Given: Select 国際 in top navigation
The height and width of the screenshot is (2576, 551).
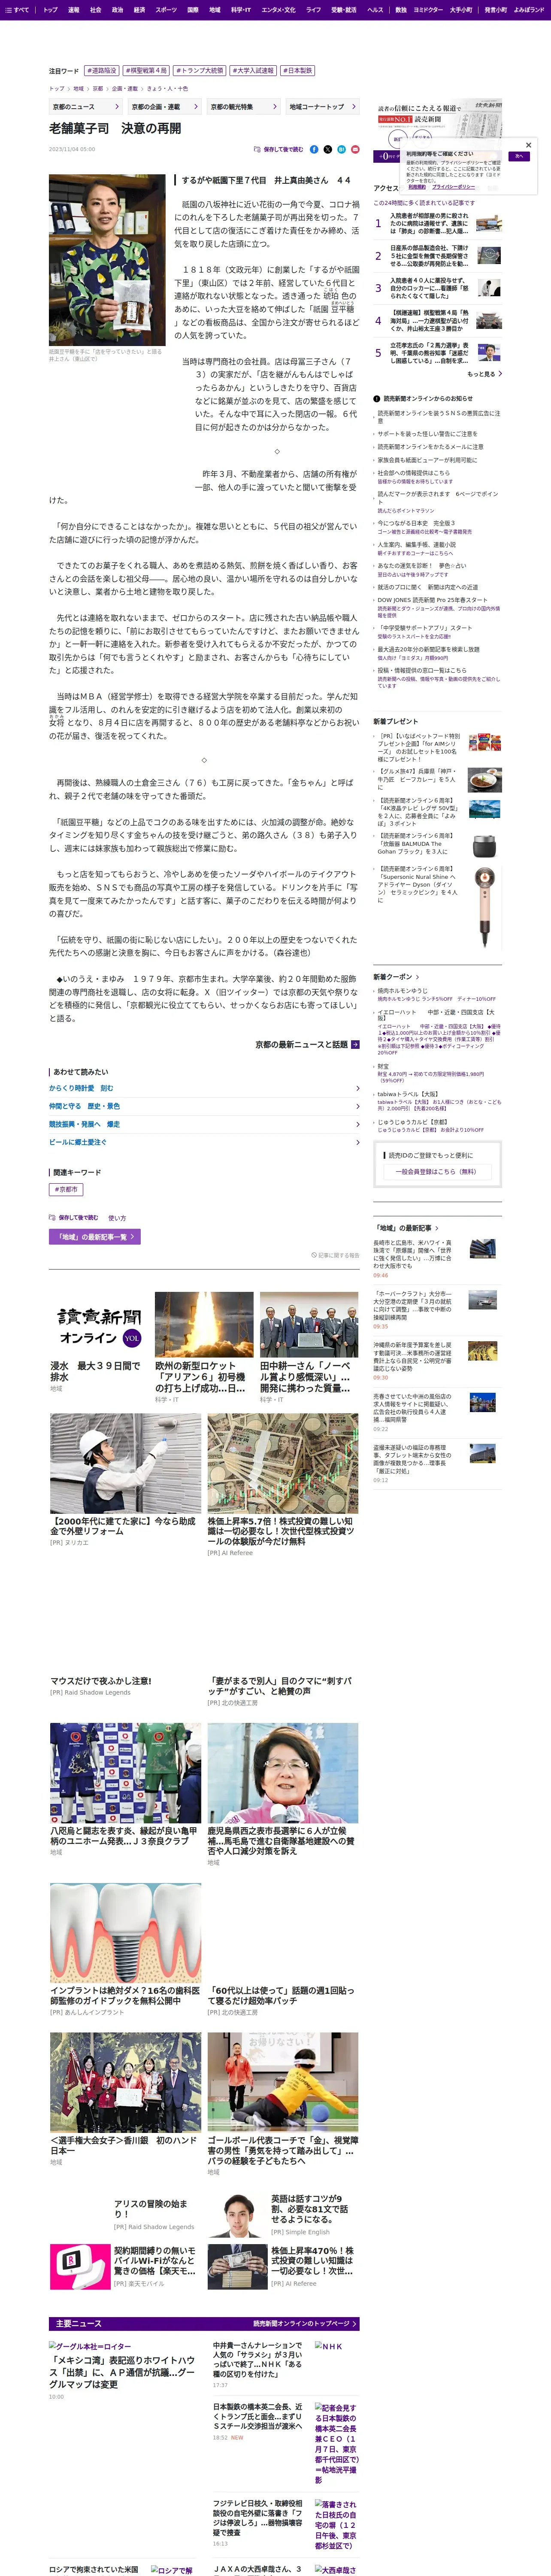Looking at the screenshot, I should pyautogui.click(x=193, y=10).
